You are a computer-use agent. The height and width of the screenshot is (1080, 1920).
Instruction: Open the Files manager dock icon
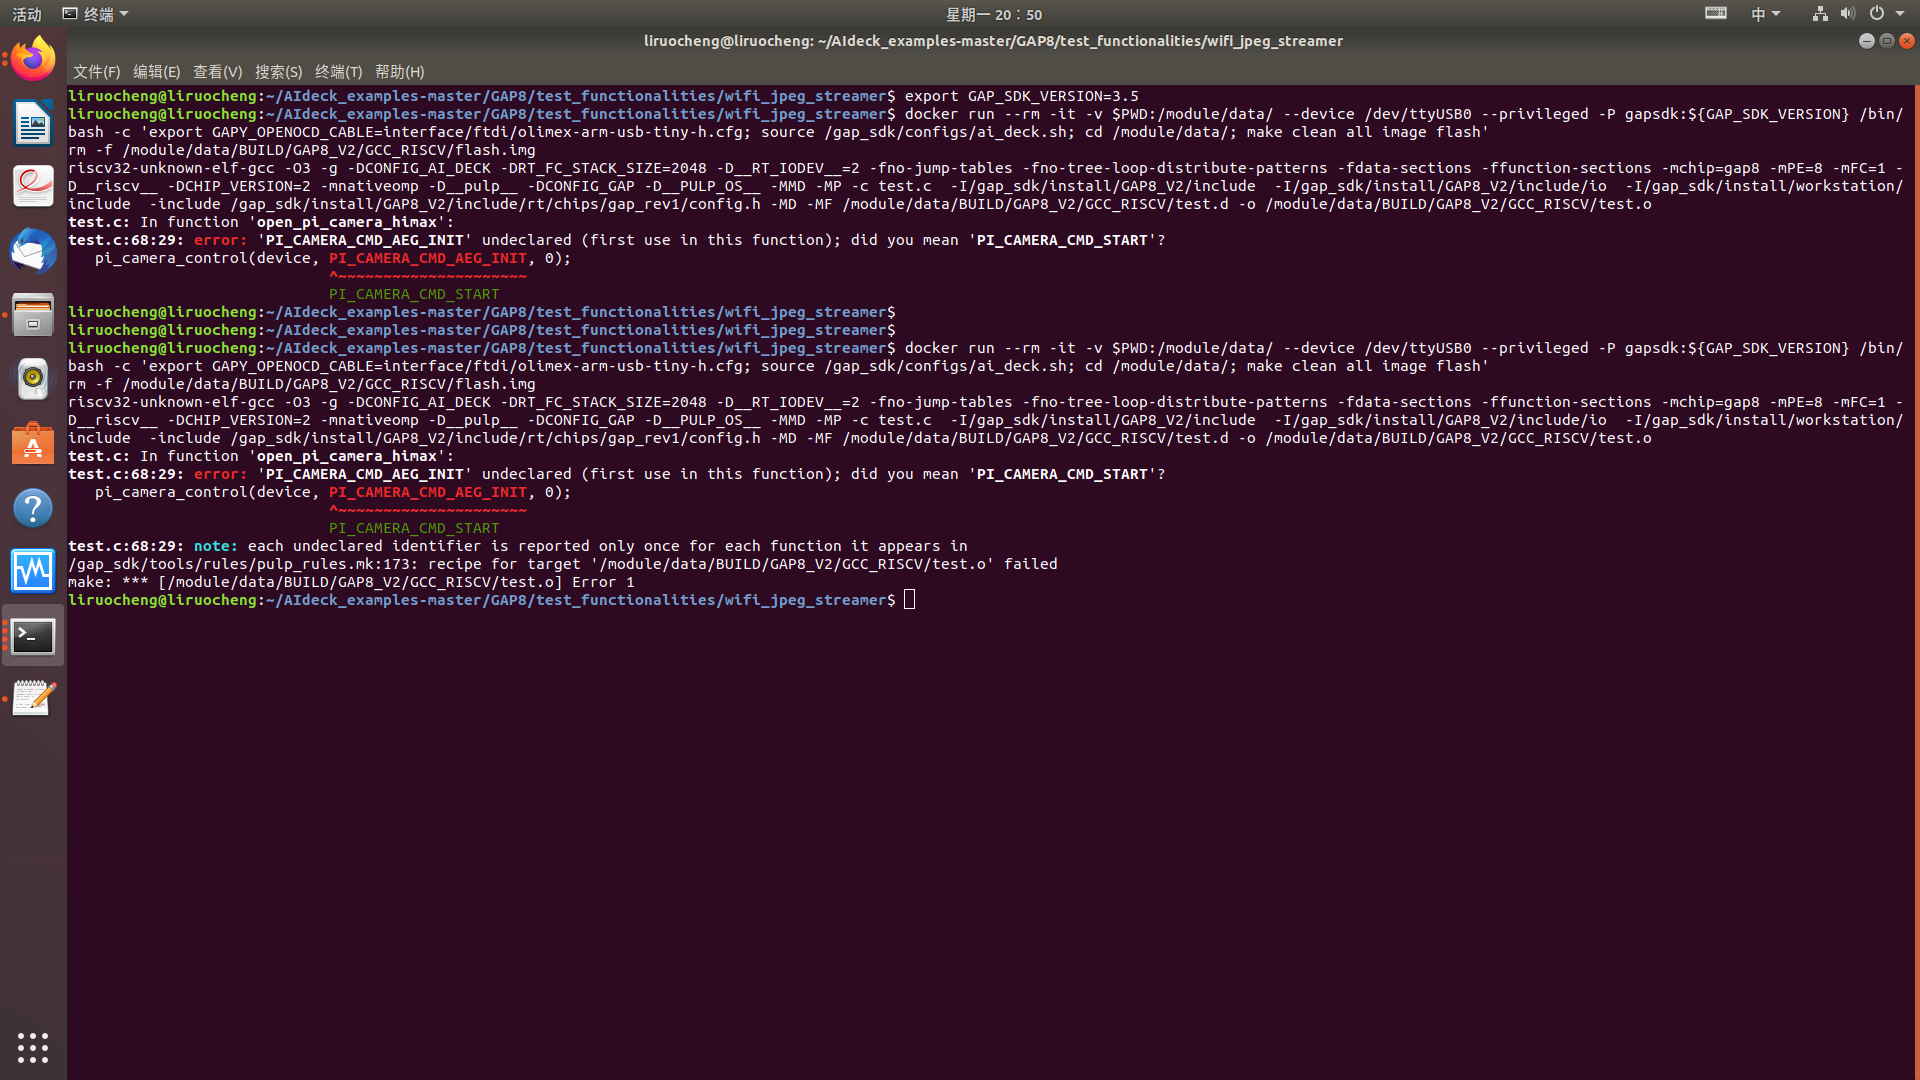click(33, 315)
